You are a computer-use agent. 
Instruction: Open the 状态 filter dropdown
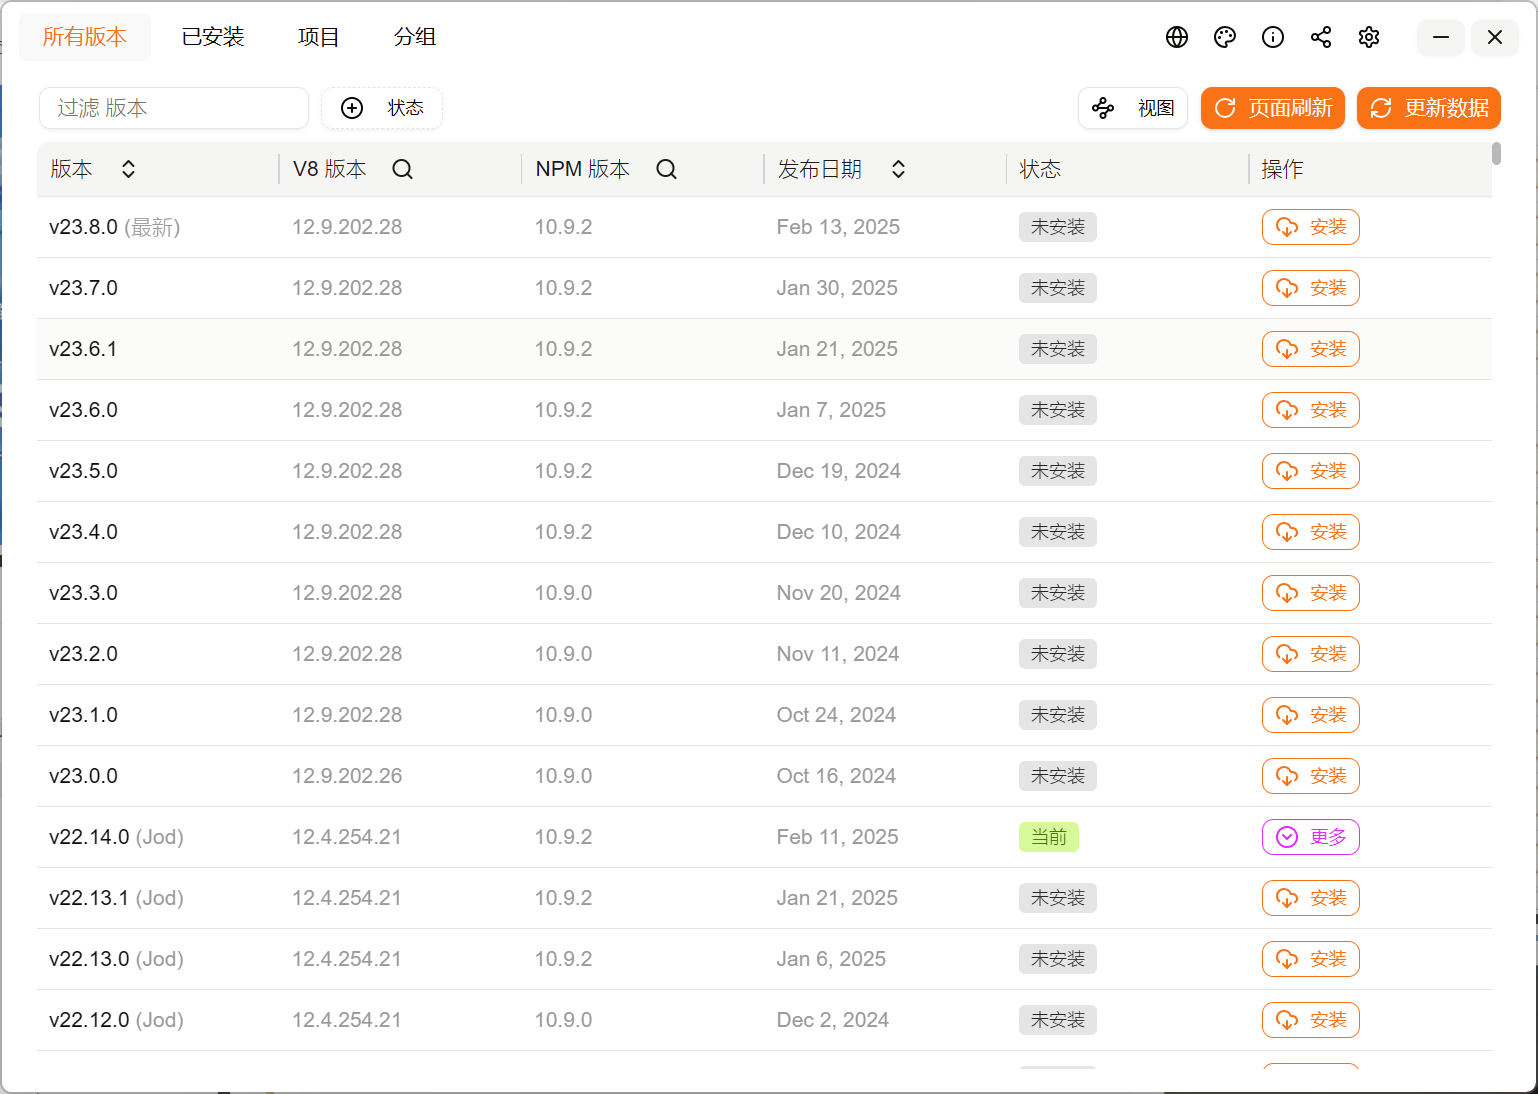pos(382,108)
